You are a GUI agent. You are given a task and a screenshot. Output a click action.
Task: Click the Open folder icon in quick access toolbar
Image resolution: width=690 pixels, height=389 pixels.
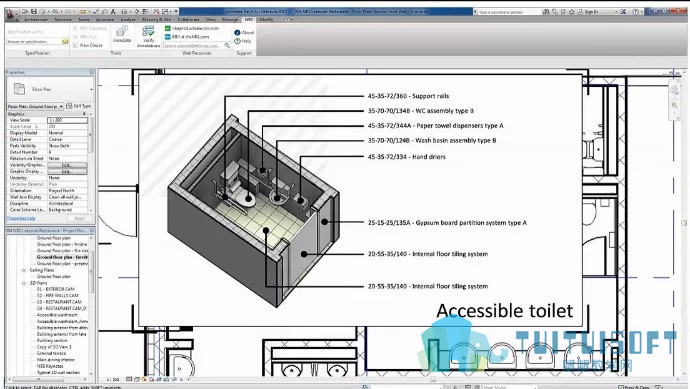tap(26, 11)
